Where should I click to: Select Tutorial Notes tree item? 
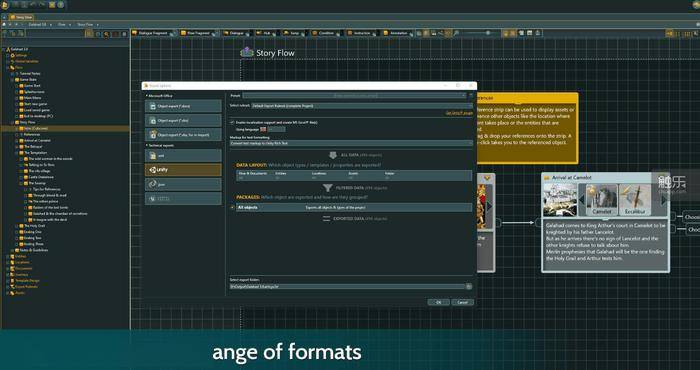tap(30, 73)
